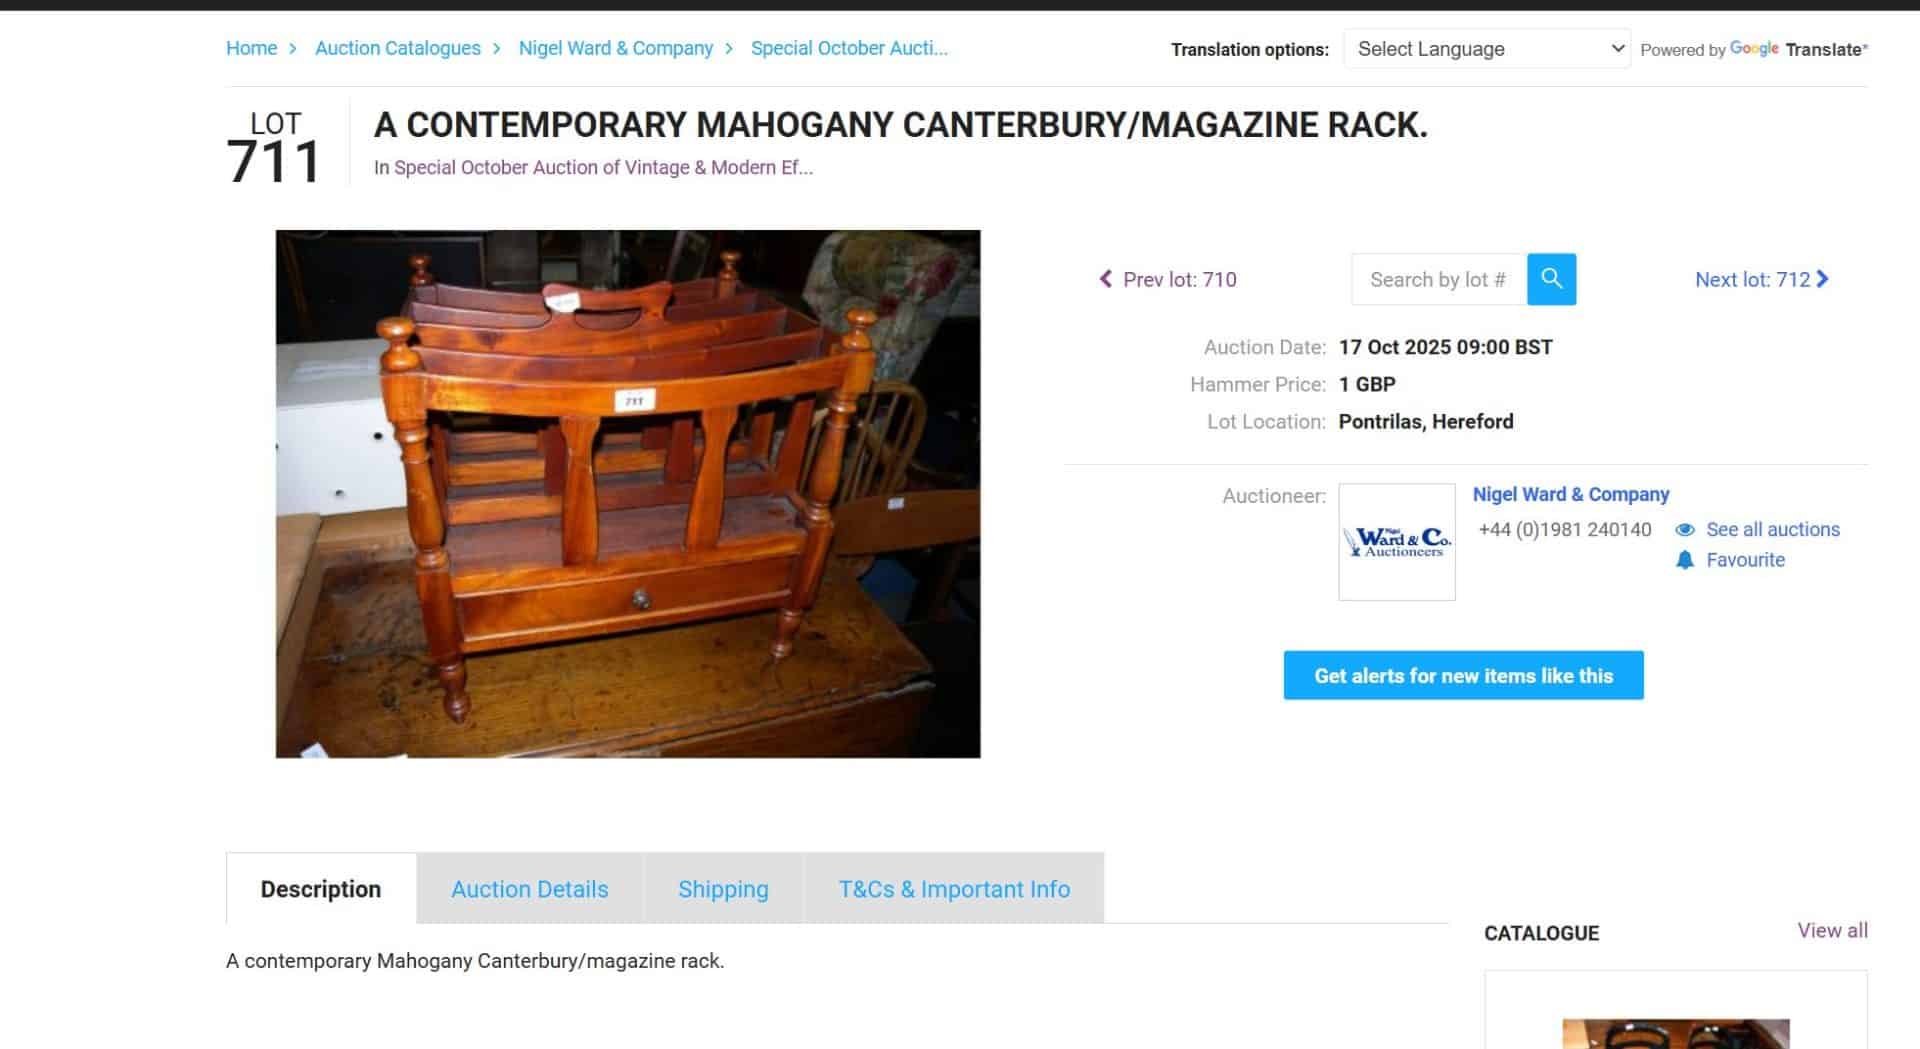The width and height of the screenshot is (1920, 1049).
Task: Open the Auction Catalogues breadcrumb
Action: pyautogui.click(x=398, y=48)
